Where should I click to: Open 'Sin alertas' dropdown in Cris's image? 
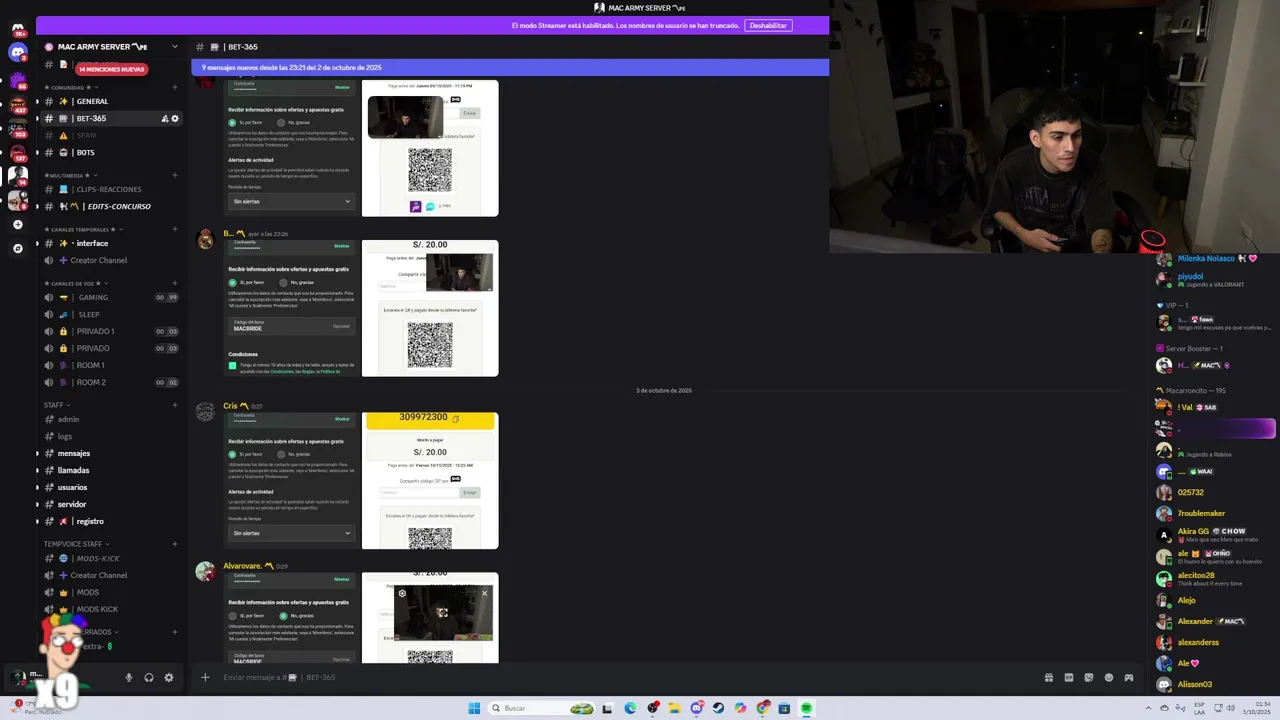pos(291,533)
